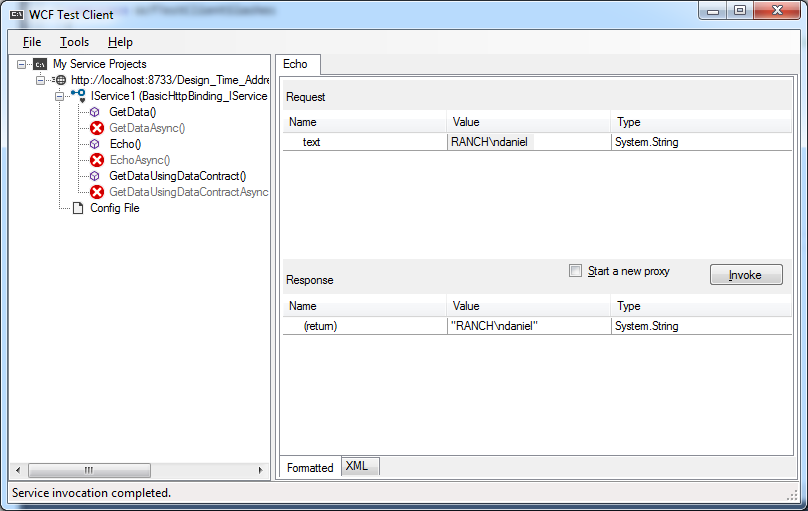Open the Tools menu
Viewport: 808px width, 511px height.
pyautogui.click(x=74, y=42)
